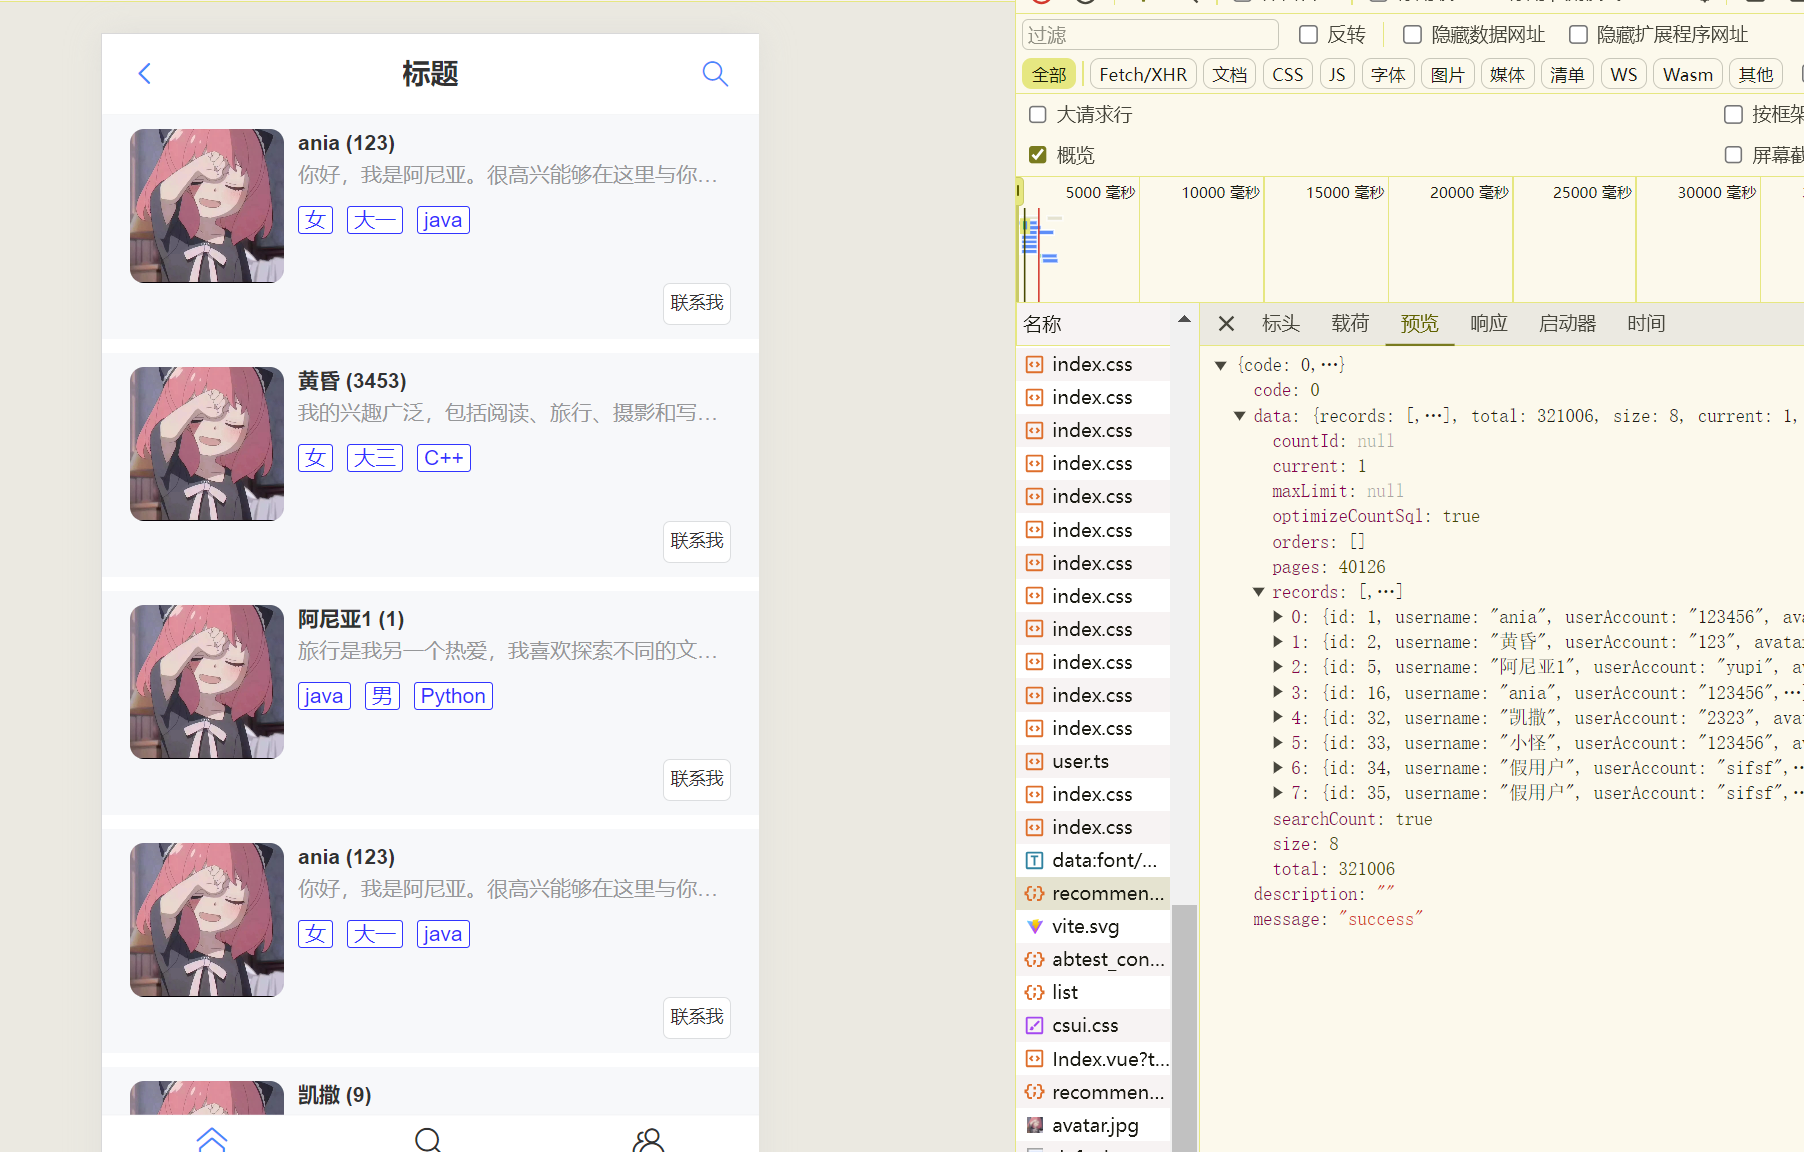This screenshot has width=1804, height=1152.
Task: Toggle the 屏幕截图 checkbox
Action: click(x=1734, y=155)
